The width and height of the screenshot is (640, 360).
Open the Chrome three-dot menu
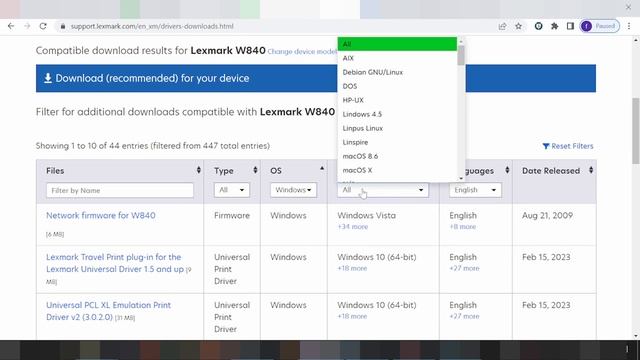629,26
